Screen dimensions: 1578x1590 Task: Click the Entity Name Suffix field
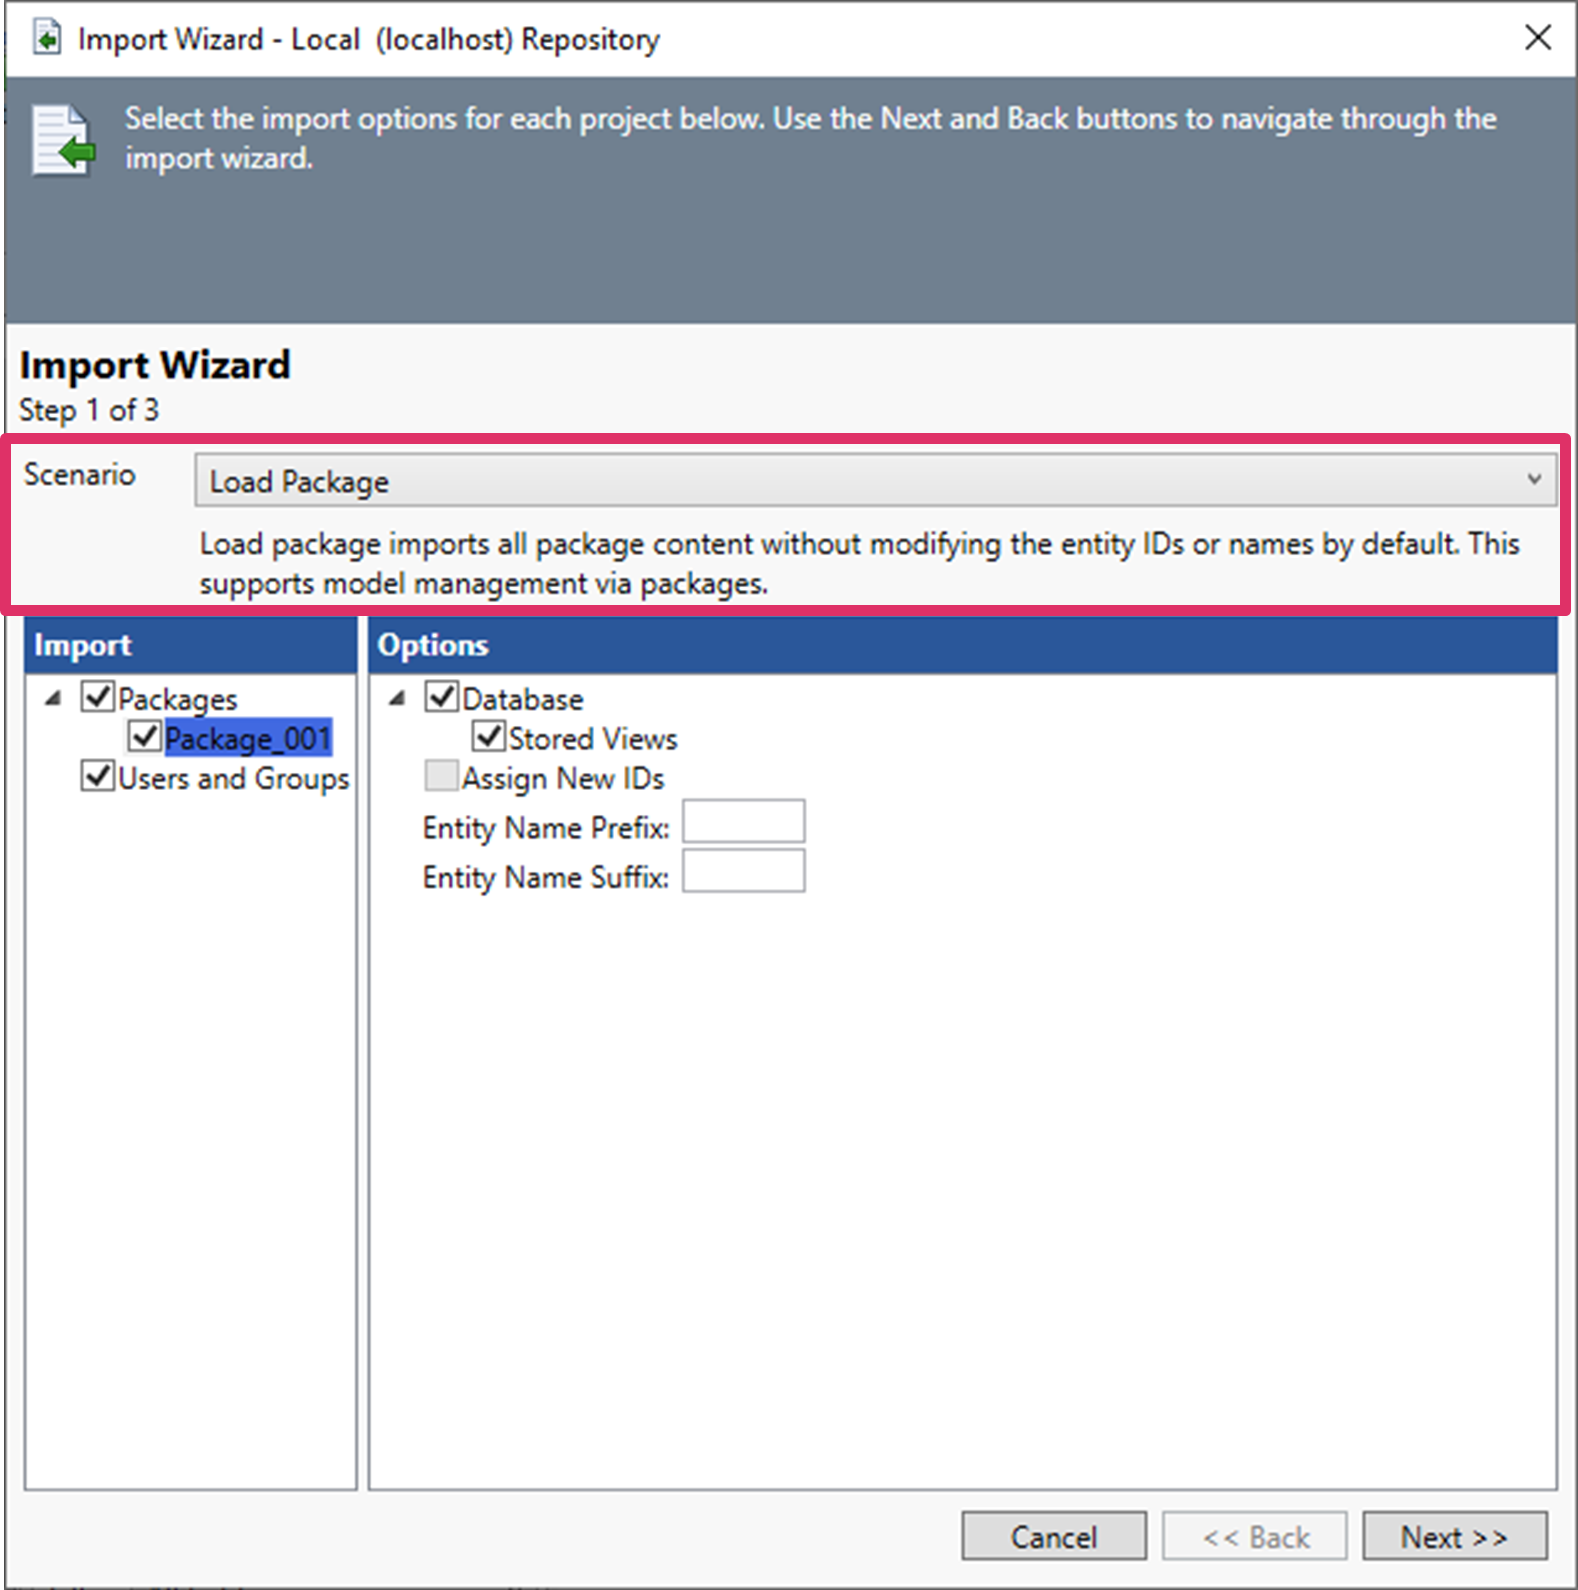743,871
